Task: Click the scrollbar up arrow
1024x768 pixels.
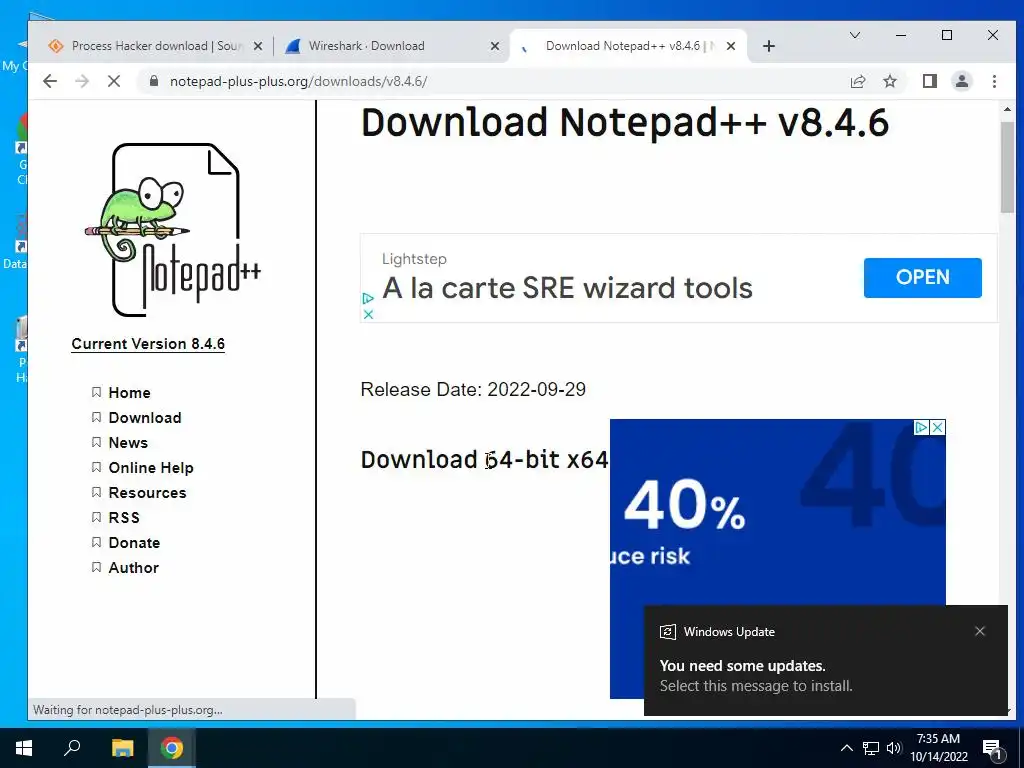Action: point(1006,109)
